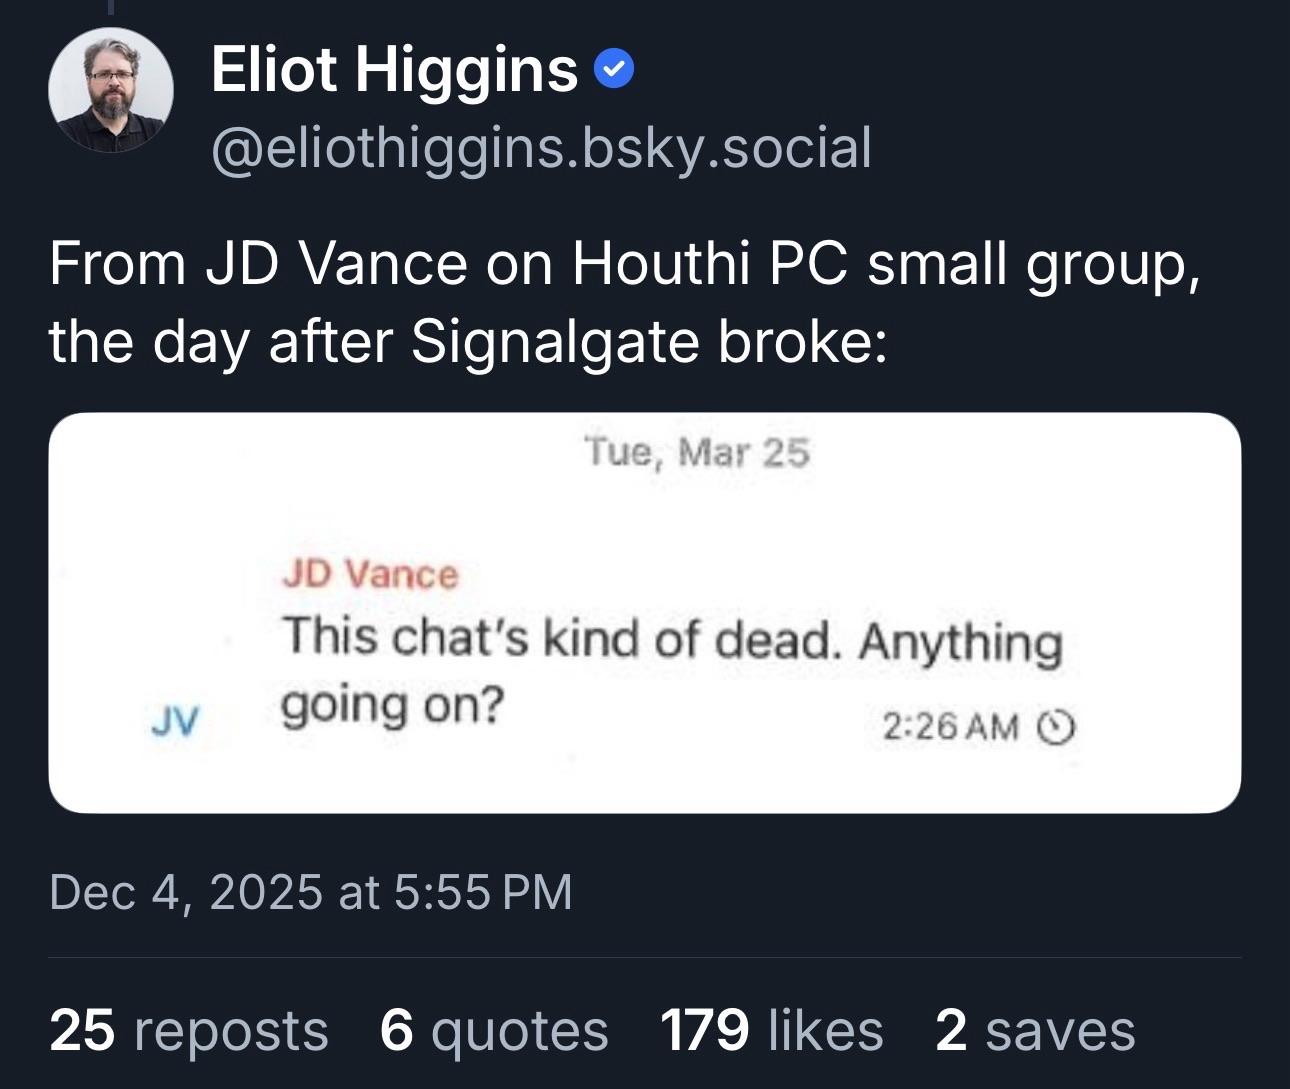1290x1089 pixels.
Task: Click the thread connector line above the avatar
Action: 111,8
